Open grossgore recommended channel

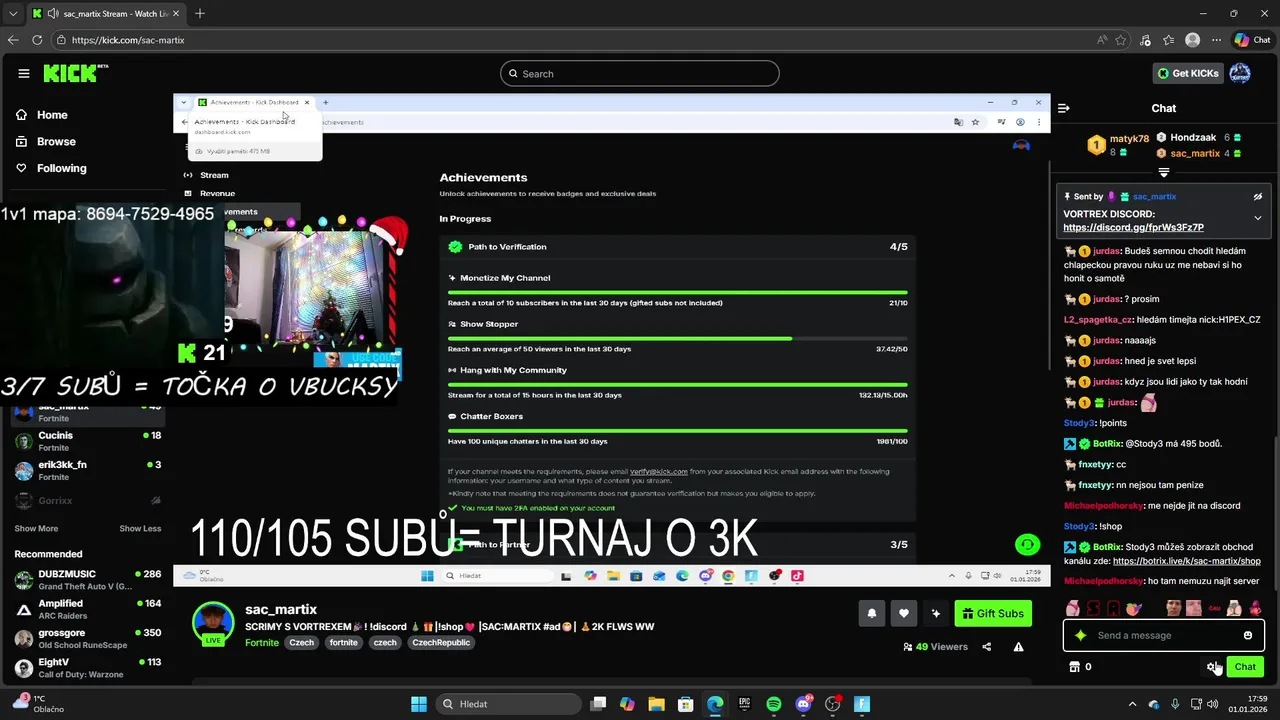[88, 639]
